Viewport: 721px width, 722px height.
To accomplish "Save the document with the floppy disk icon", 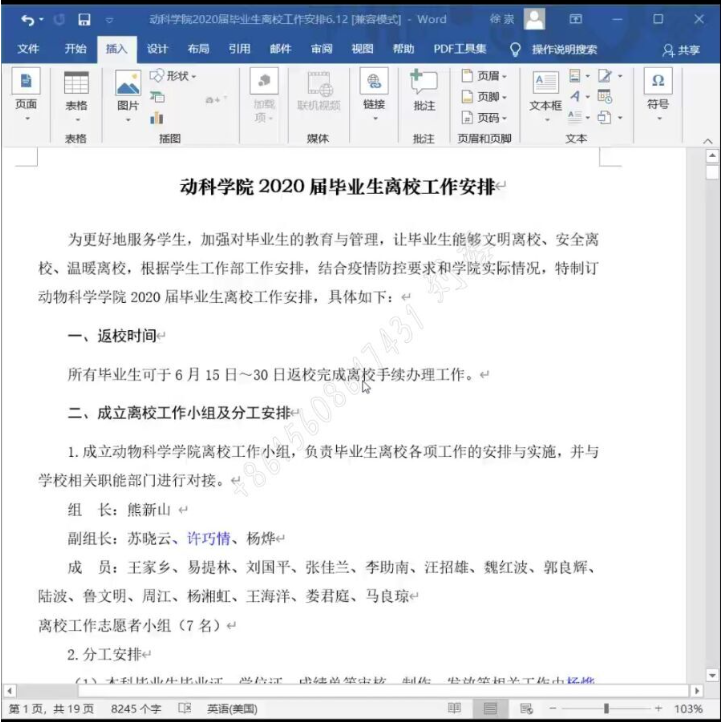I will [x=84, y=19].
